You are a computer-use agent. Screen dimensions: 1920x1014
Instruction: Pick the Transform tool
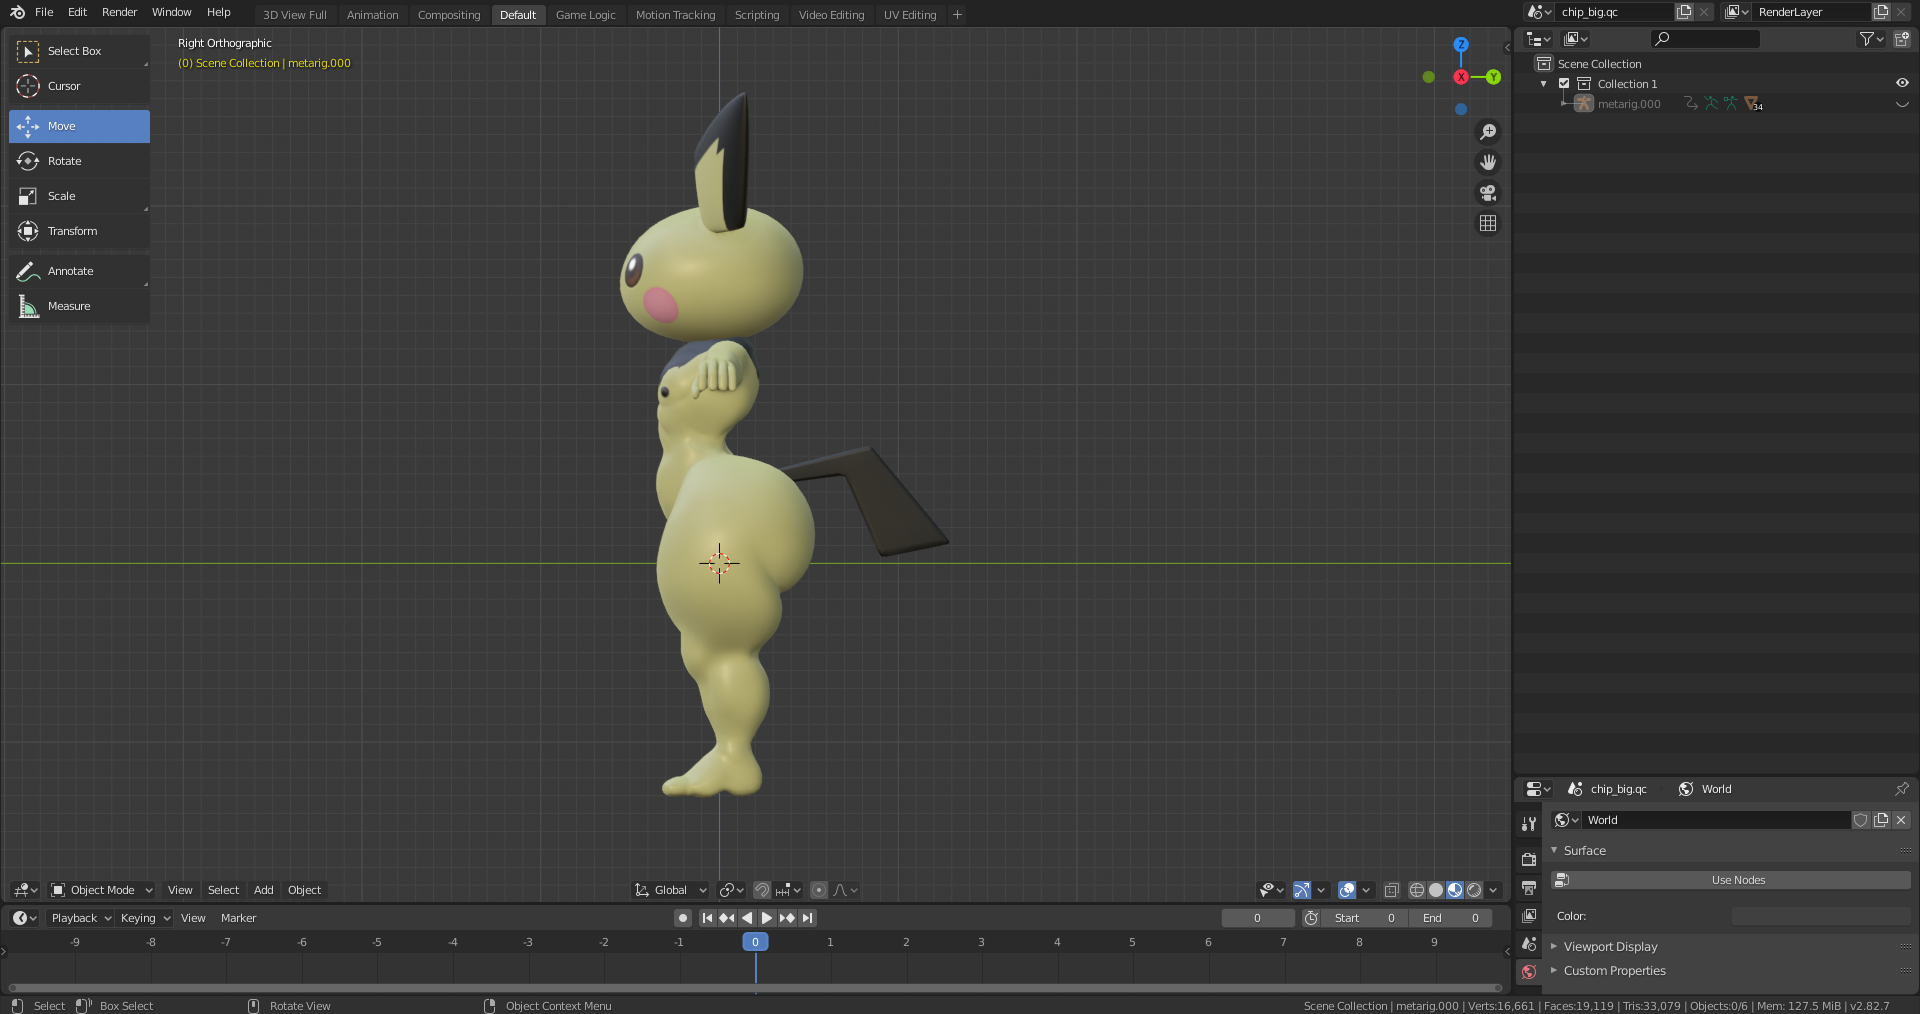(79, 231)
